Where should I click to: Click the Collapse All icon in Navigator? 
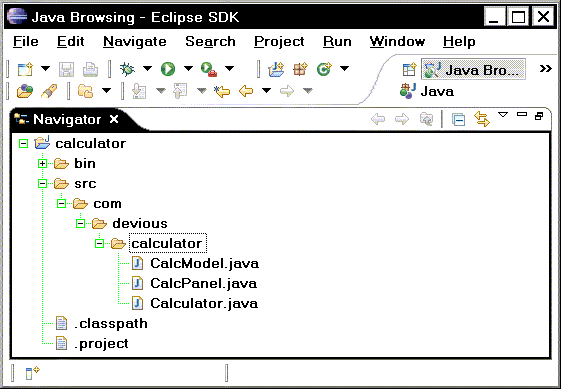pyautogui.click(x=459, y=119)
